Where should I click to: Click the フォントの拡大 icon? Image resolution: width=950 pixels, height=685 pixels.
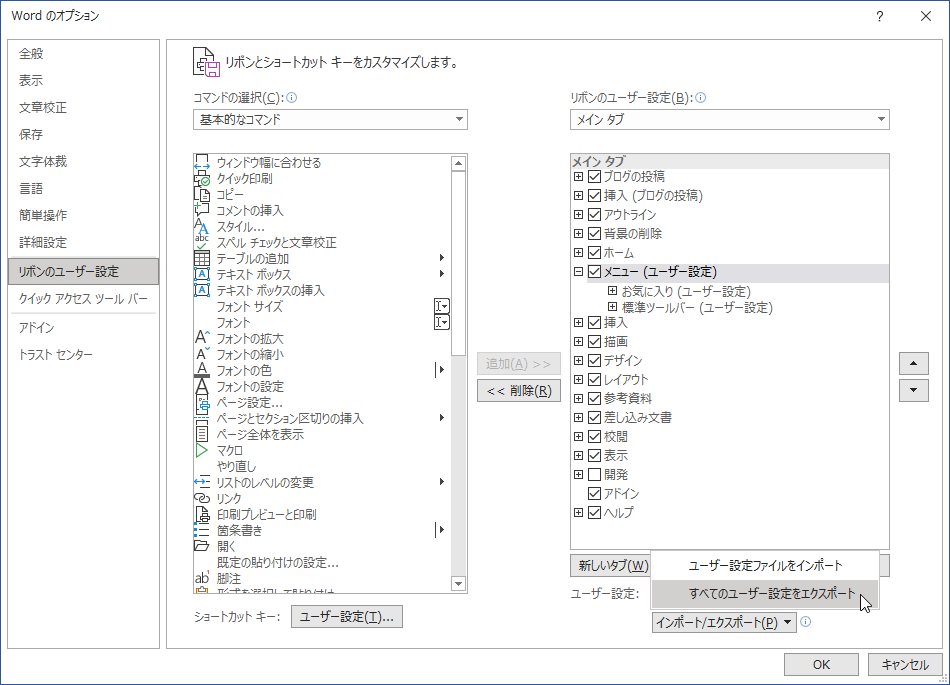pyautogui.click(x=202, y=338)
